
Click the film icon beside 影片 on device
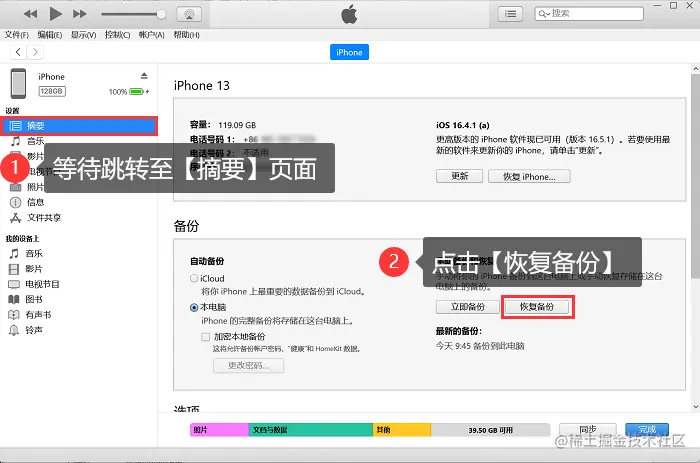(x=14, y=269)
